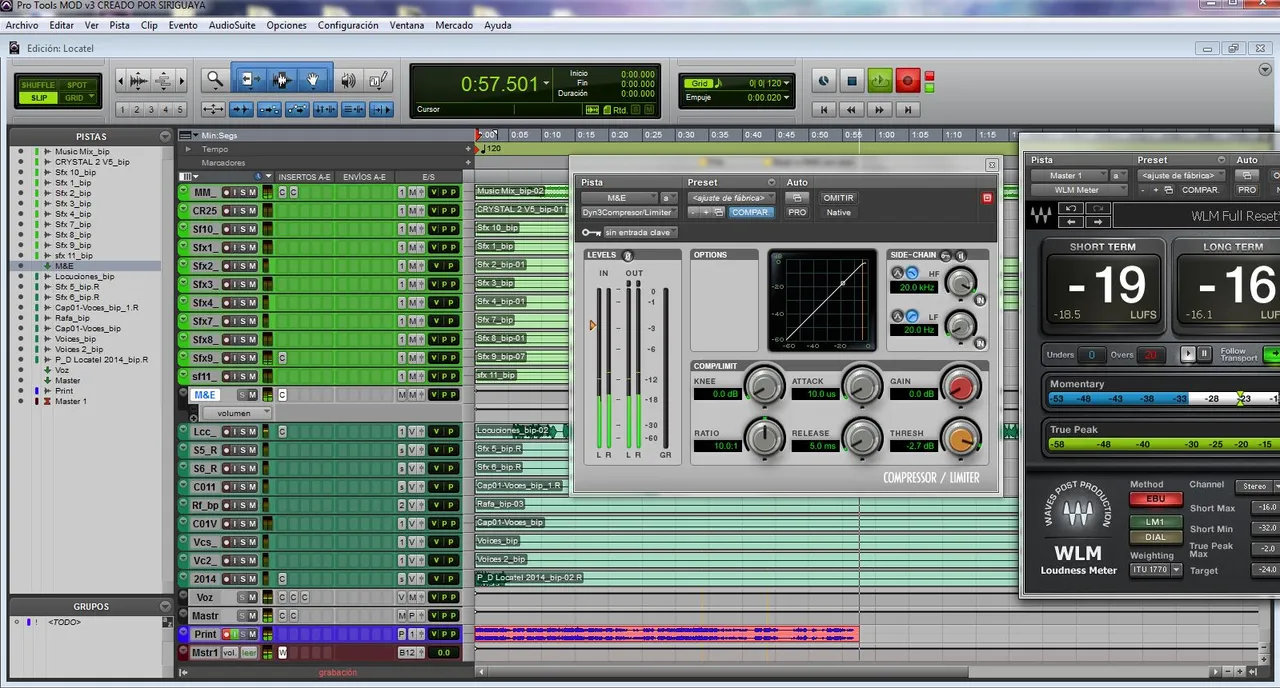
Task: Enable SPOT edit mode
Action: click(x=77, y=85)
